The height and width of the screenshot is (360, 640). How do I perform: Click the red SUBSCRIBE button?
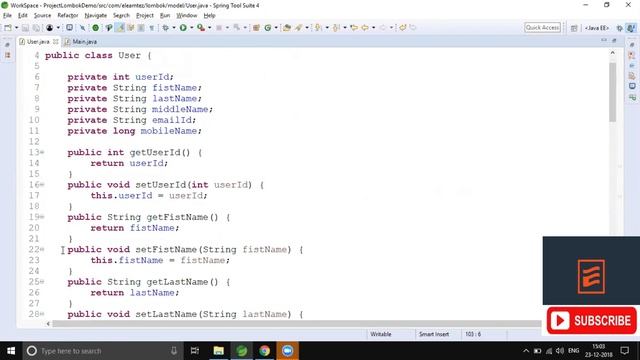(x=591, y=320)
